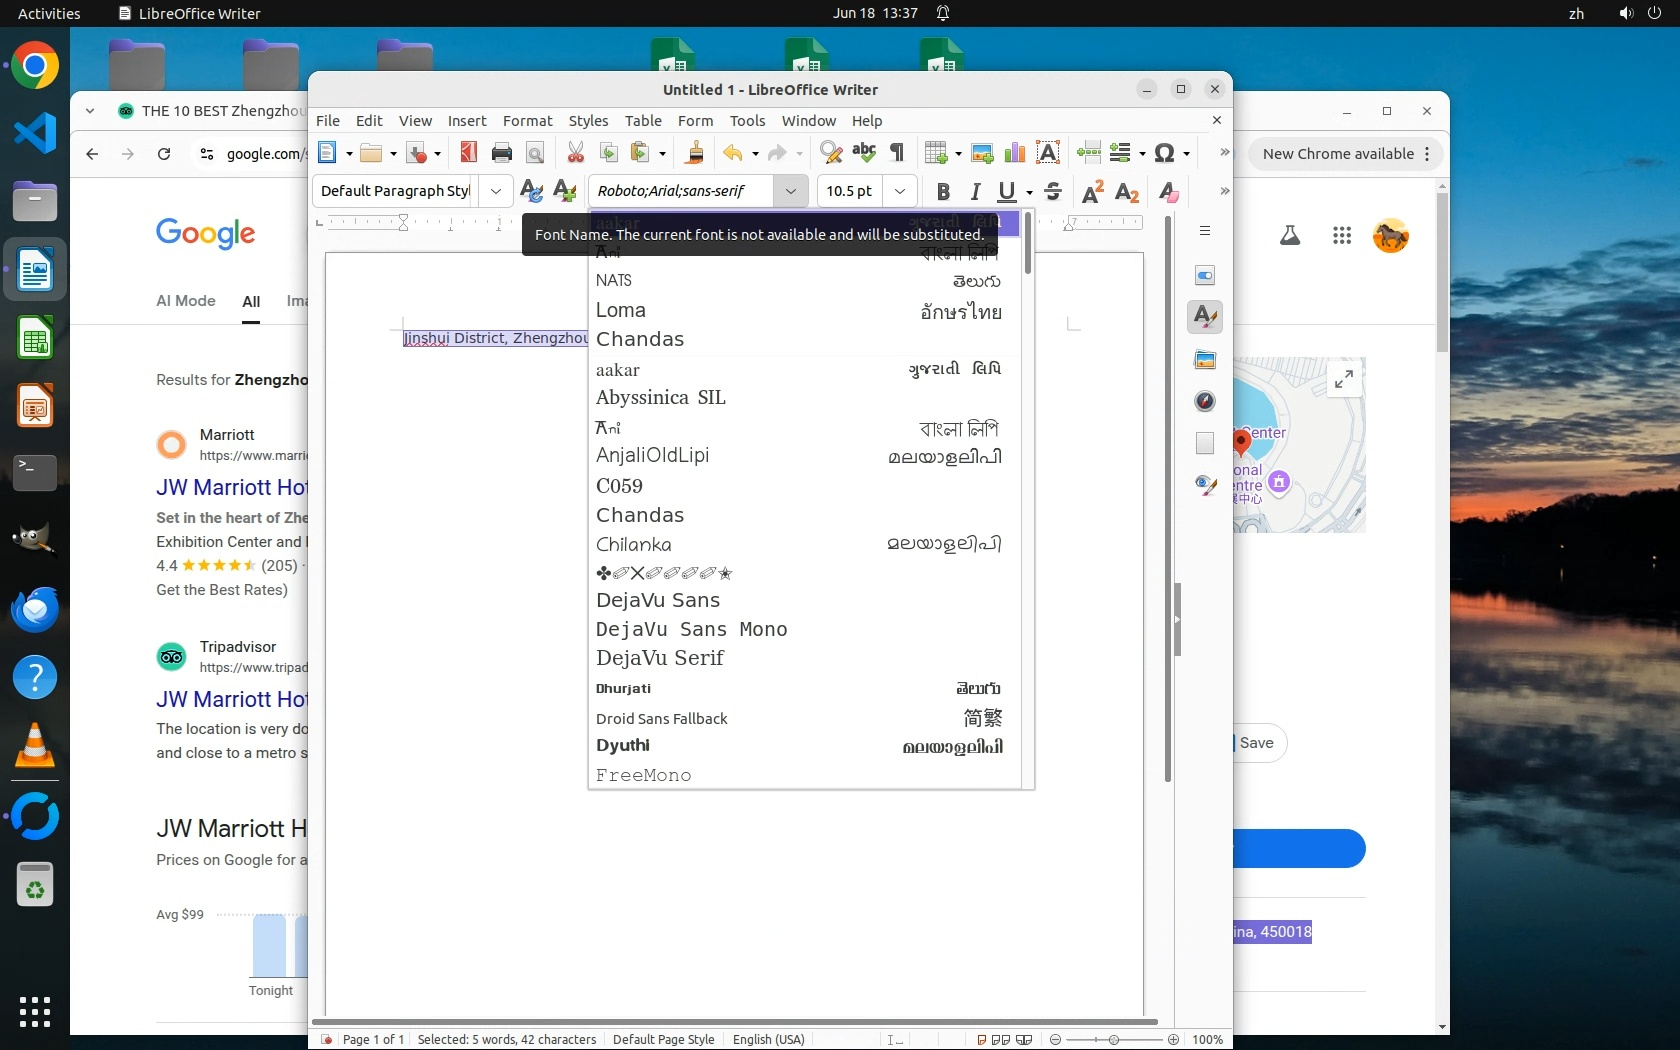Collapse the font name dropdown arrow
Viewport: 1680px width, 1050px height.
click(x=790, y=191)
